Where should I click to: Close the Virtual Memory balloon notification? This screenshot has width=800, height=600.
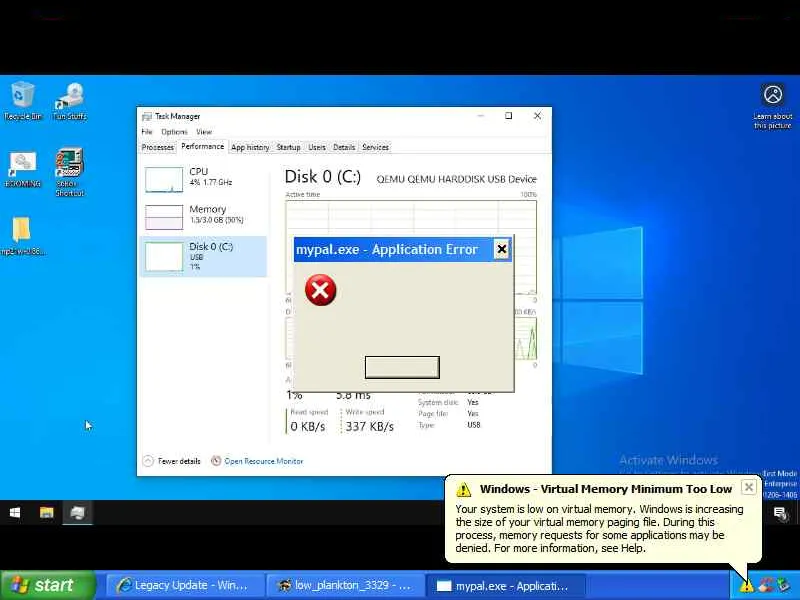click(748, 487)
